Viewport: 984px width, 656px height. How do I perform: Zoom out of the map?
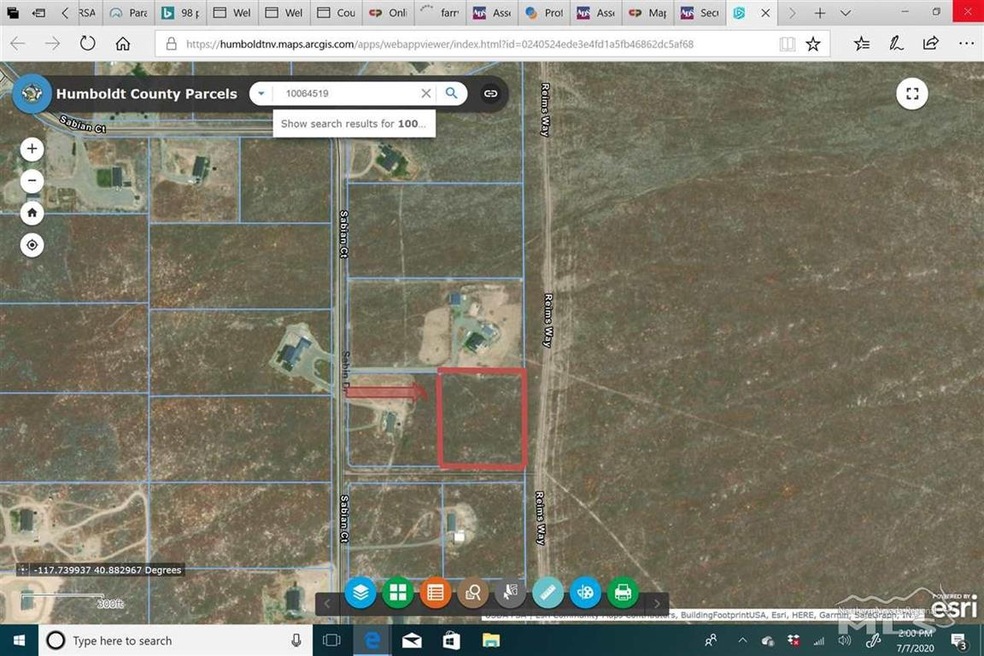31,180
